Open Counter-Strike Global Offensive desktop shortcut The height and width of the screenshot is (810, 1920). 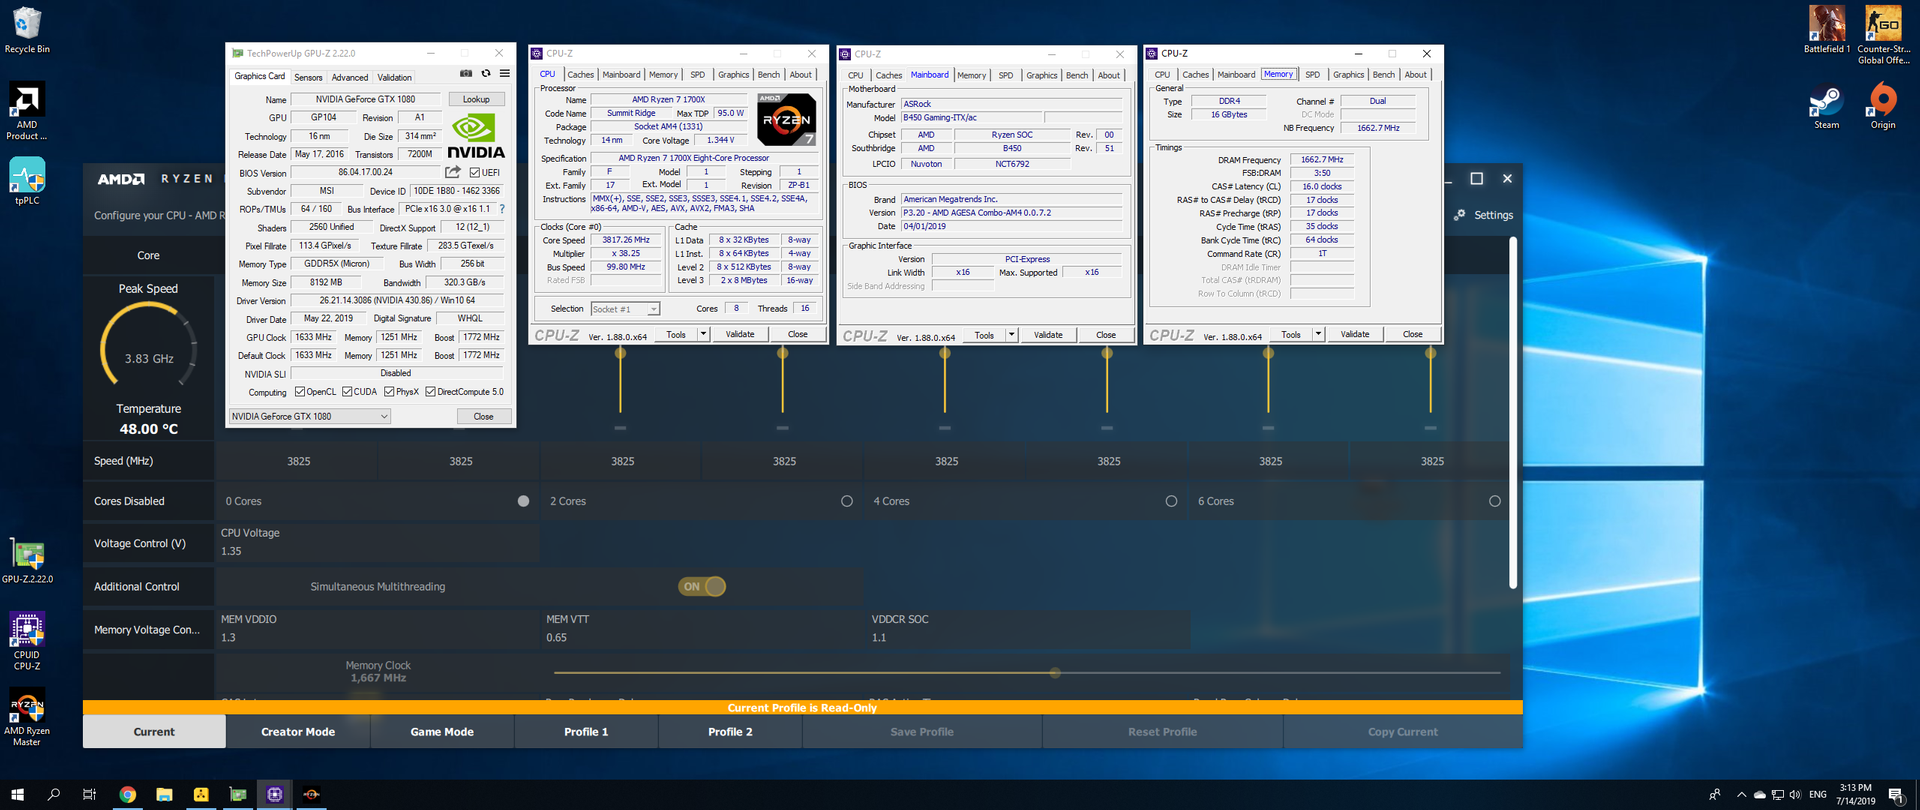1883,35
